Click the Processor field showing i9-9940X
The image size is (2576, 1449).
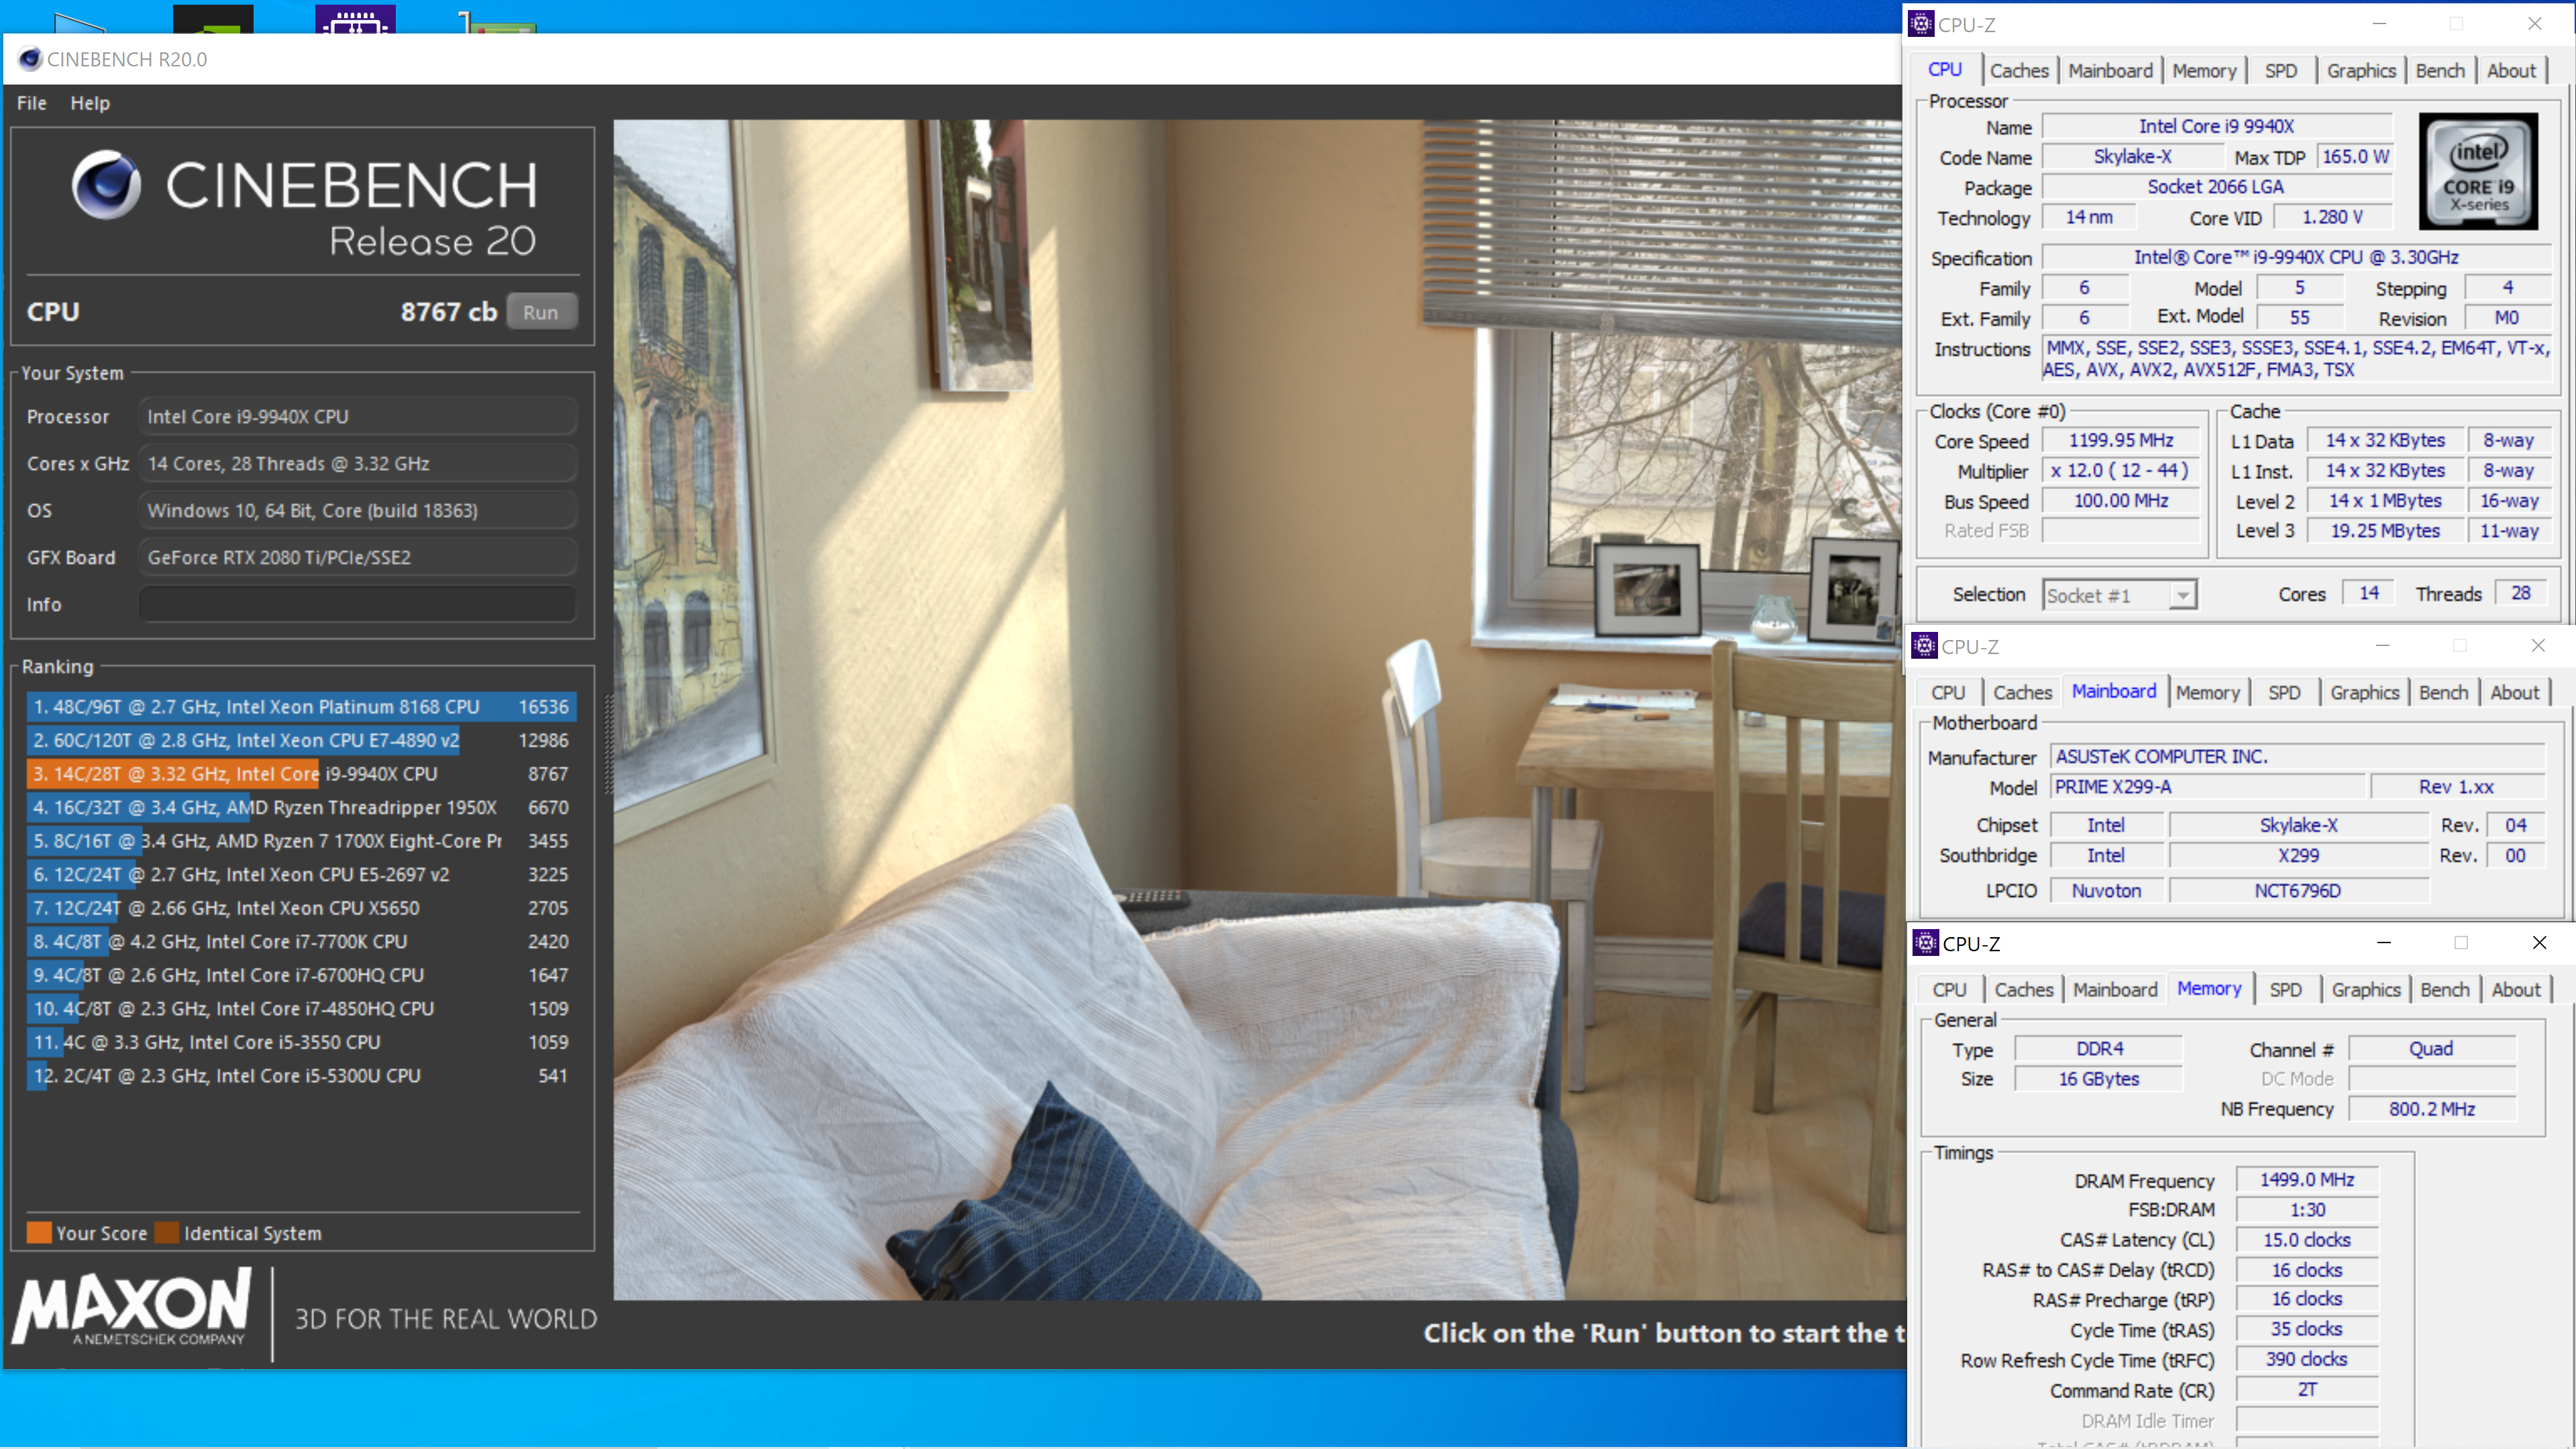tap(357, 417)
